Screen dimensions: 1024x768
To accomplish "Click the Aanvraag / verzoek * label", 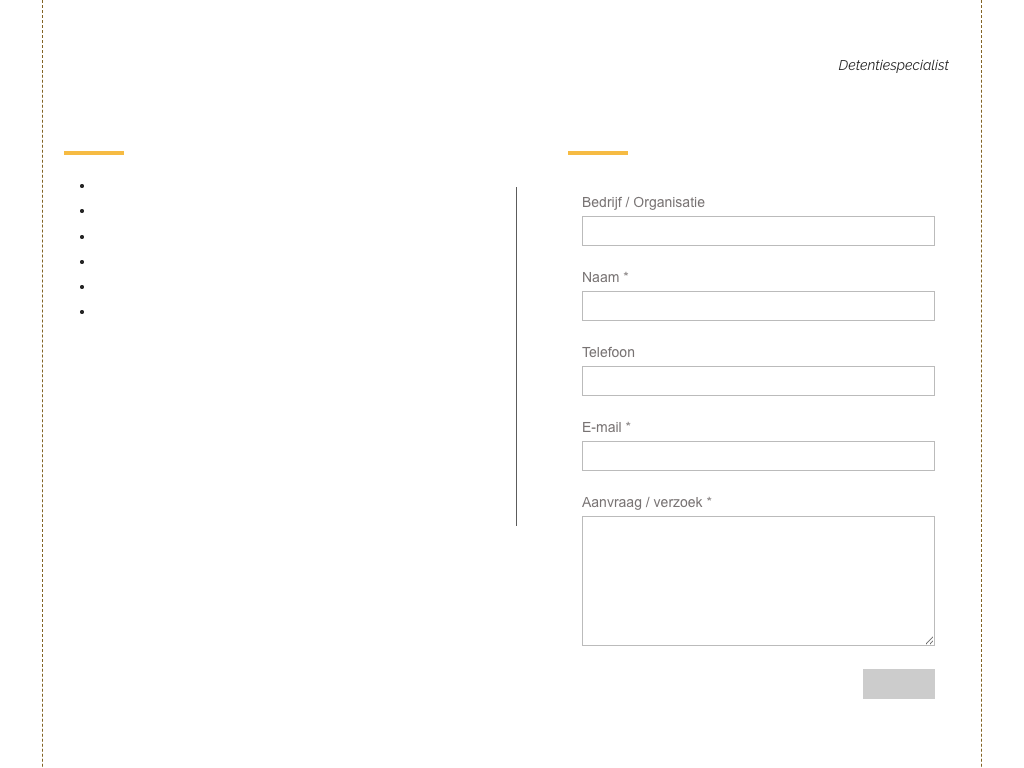I will (x=646, y=502).
